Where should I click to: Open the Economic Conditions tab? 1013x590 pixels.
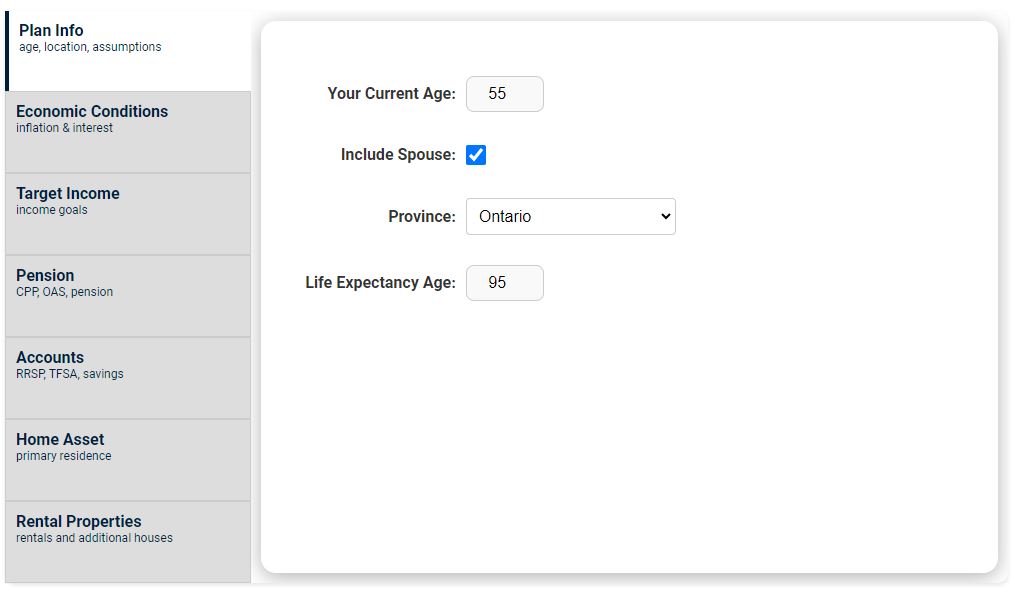coord(128,132)
